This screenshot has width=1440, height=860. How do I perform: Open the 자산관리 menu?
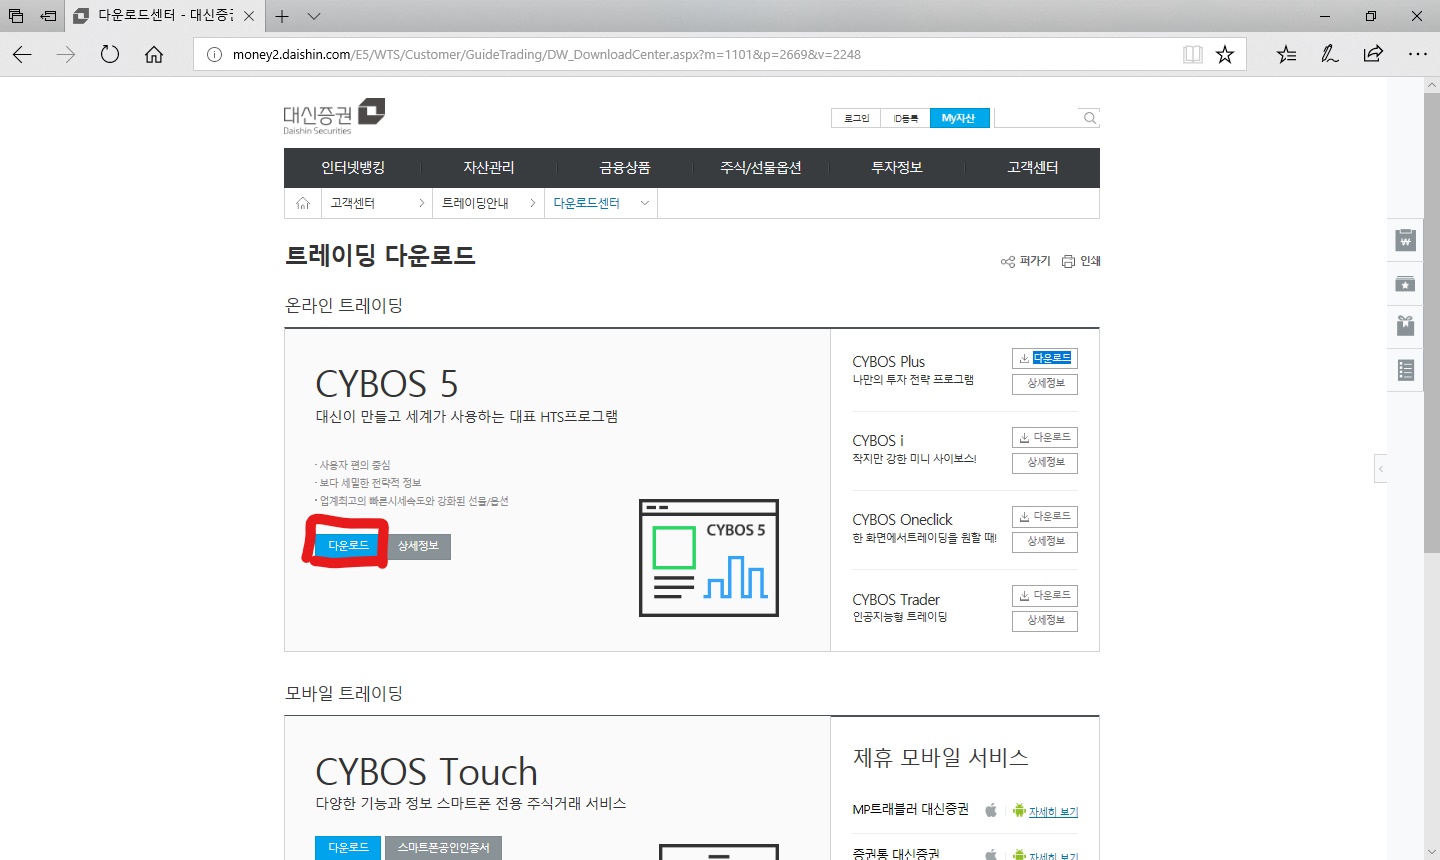pos(489,168)
